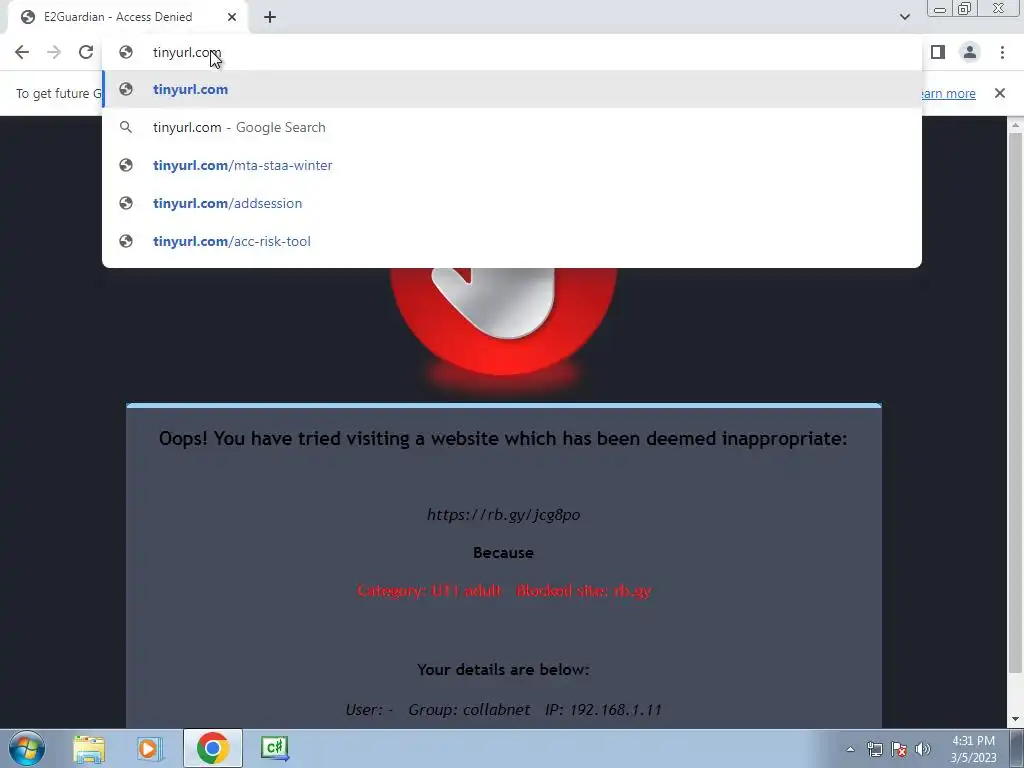Viewport: 1024px width, 768px height.
Task: Click the vertical page scrollbar thumb
Action: (x=1015, y=402)
